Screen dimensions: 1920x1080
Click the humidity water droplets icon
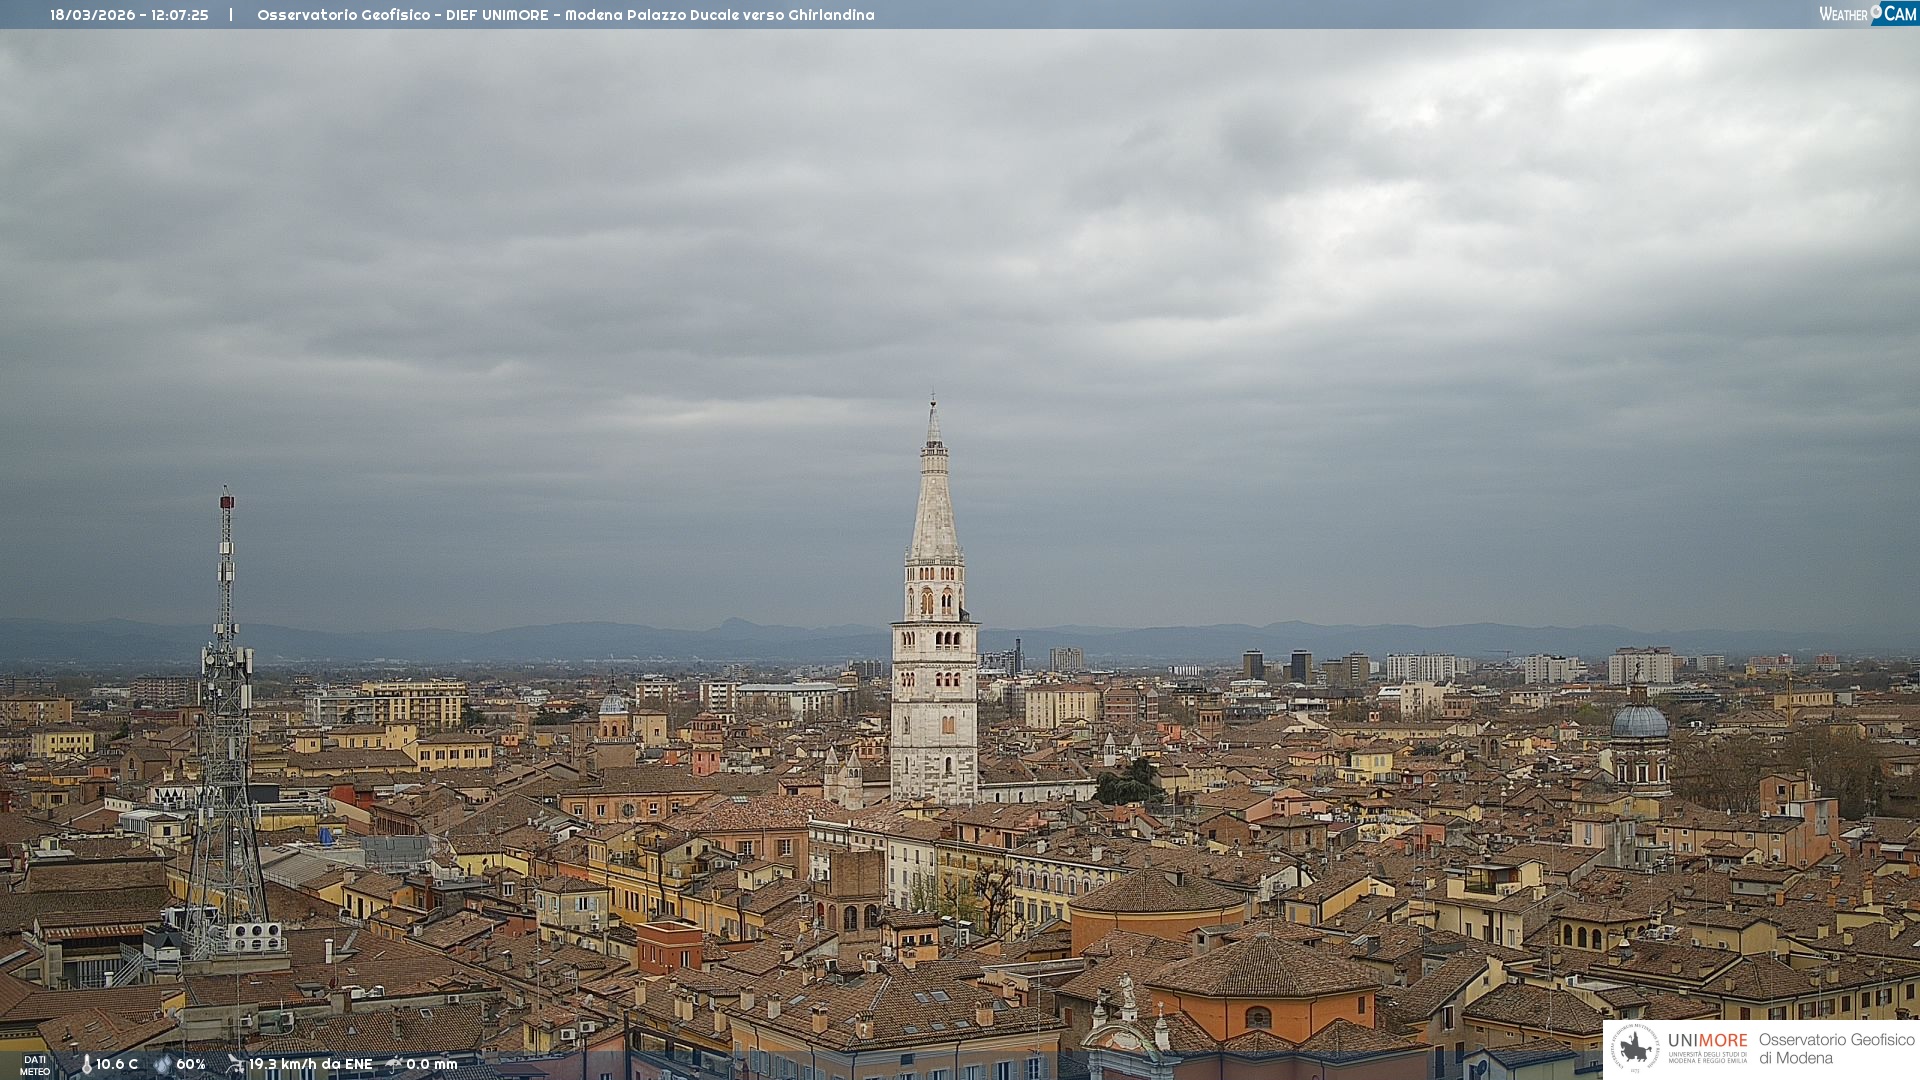(x=162, y=1064)
